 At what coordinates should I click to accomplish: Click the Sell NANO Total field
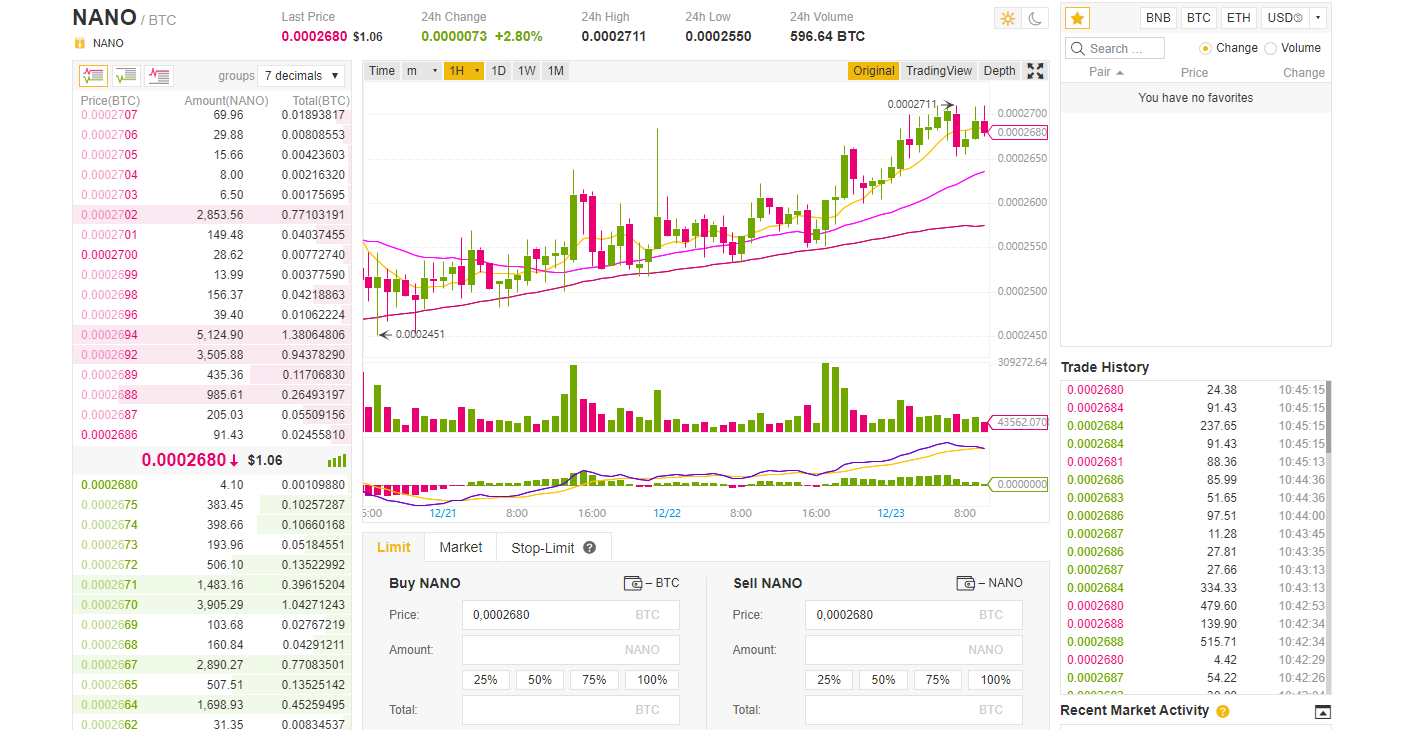coord(913,710)
